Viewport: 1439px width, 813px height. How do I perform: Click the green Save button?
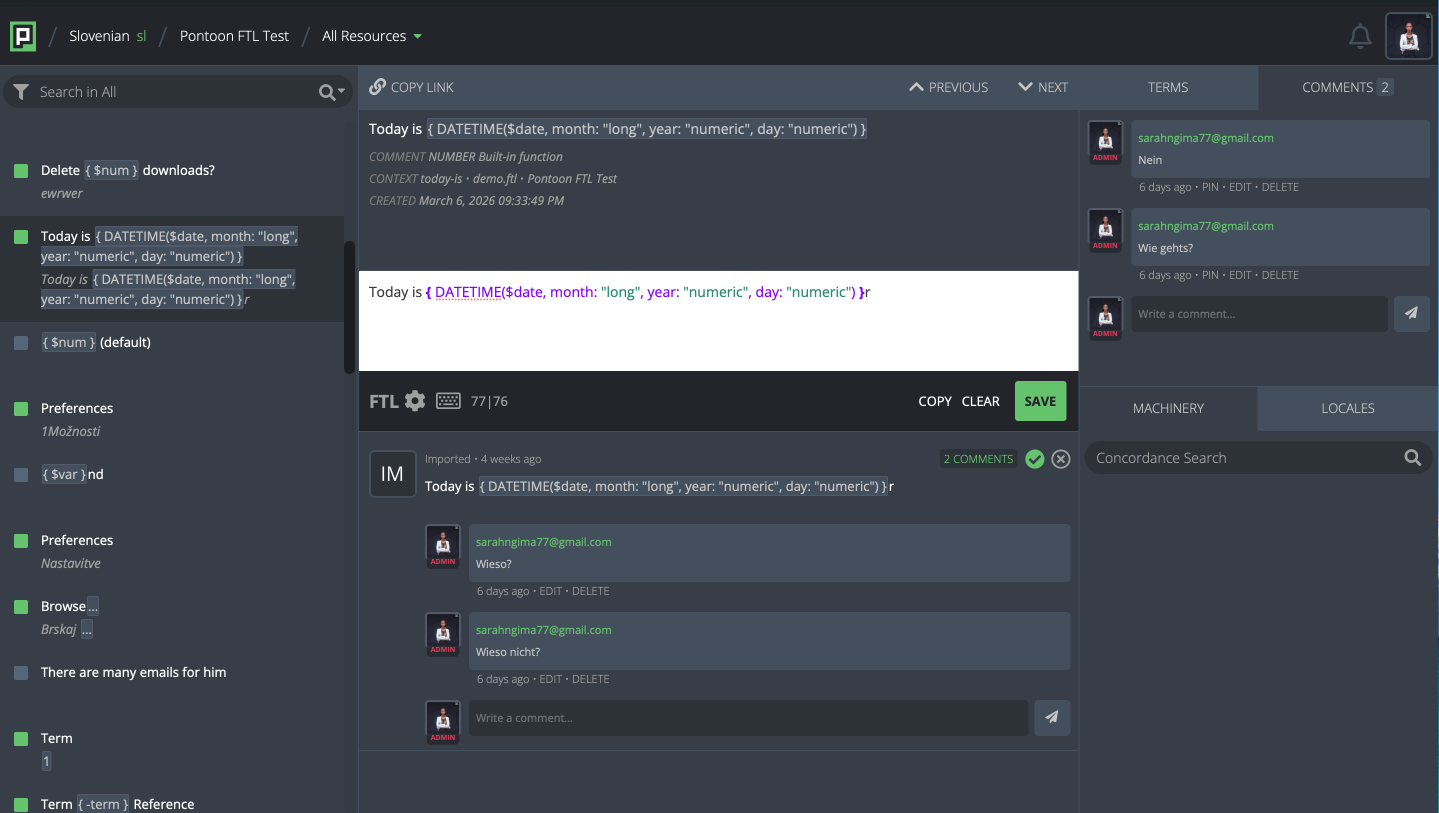click(1040, 401)
